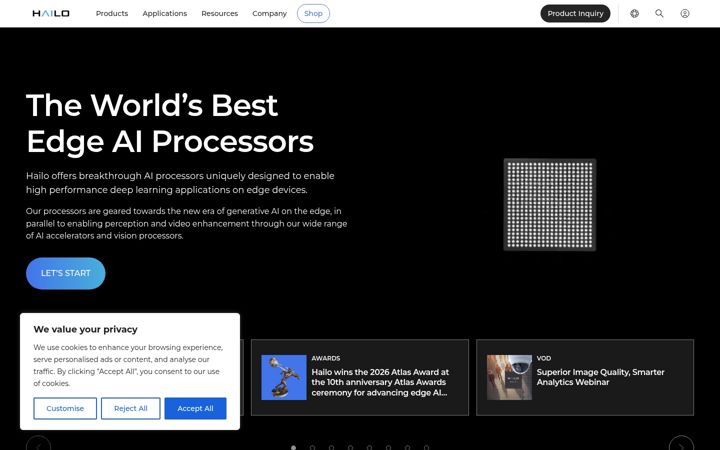
Task: Read the Hailo wins 2026 Atlas Award article
Action: point(380,382)
